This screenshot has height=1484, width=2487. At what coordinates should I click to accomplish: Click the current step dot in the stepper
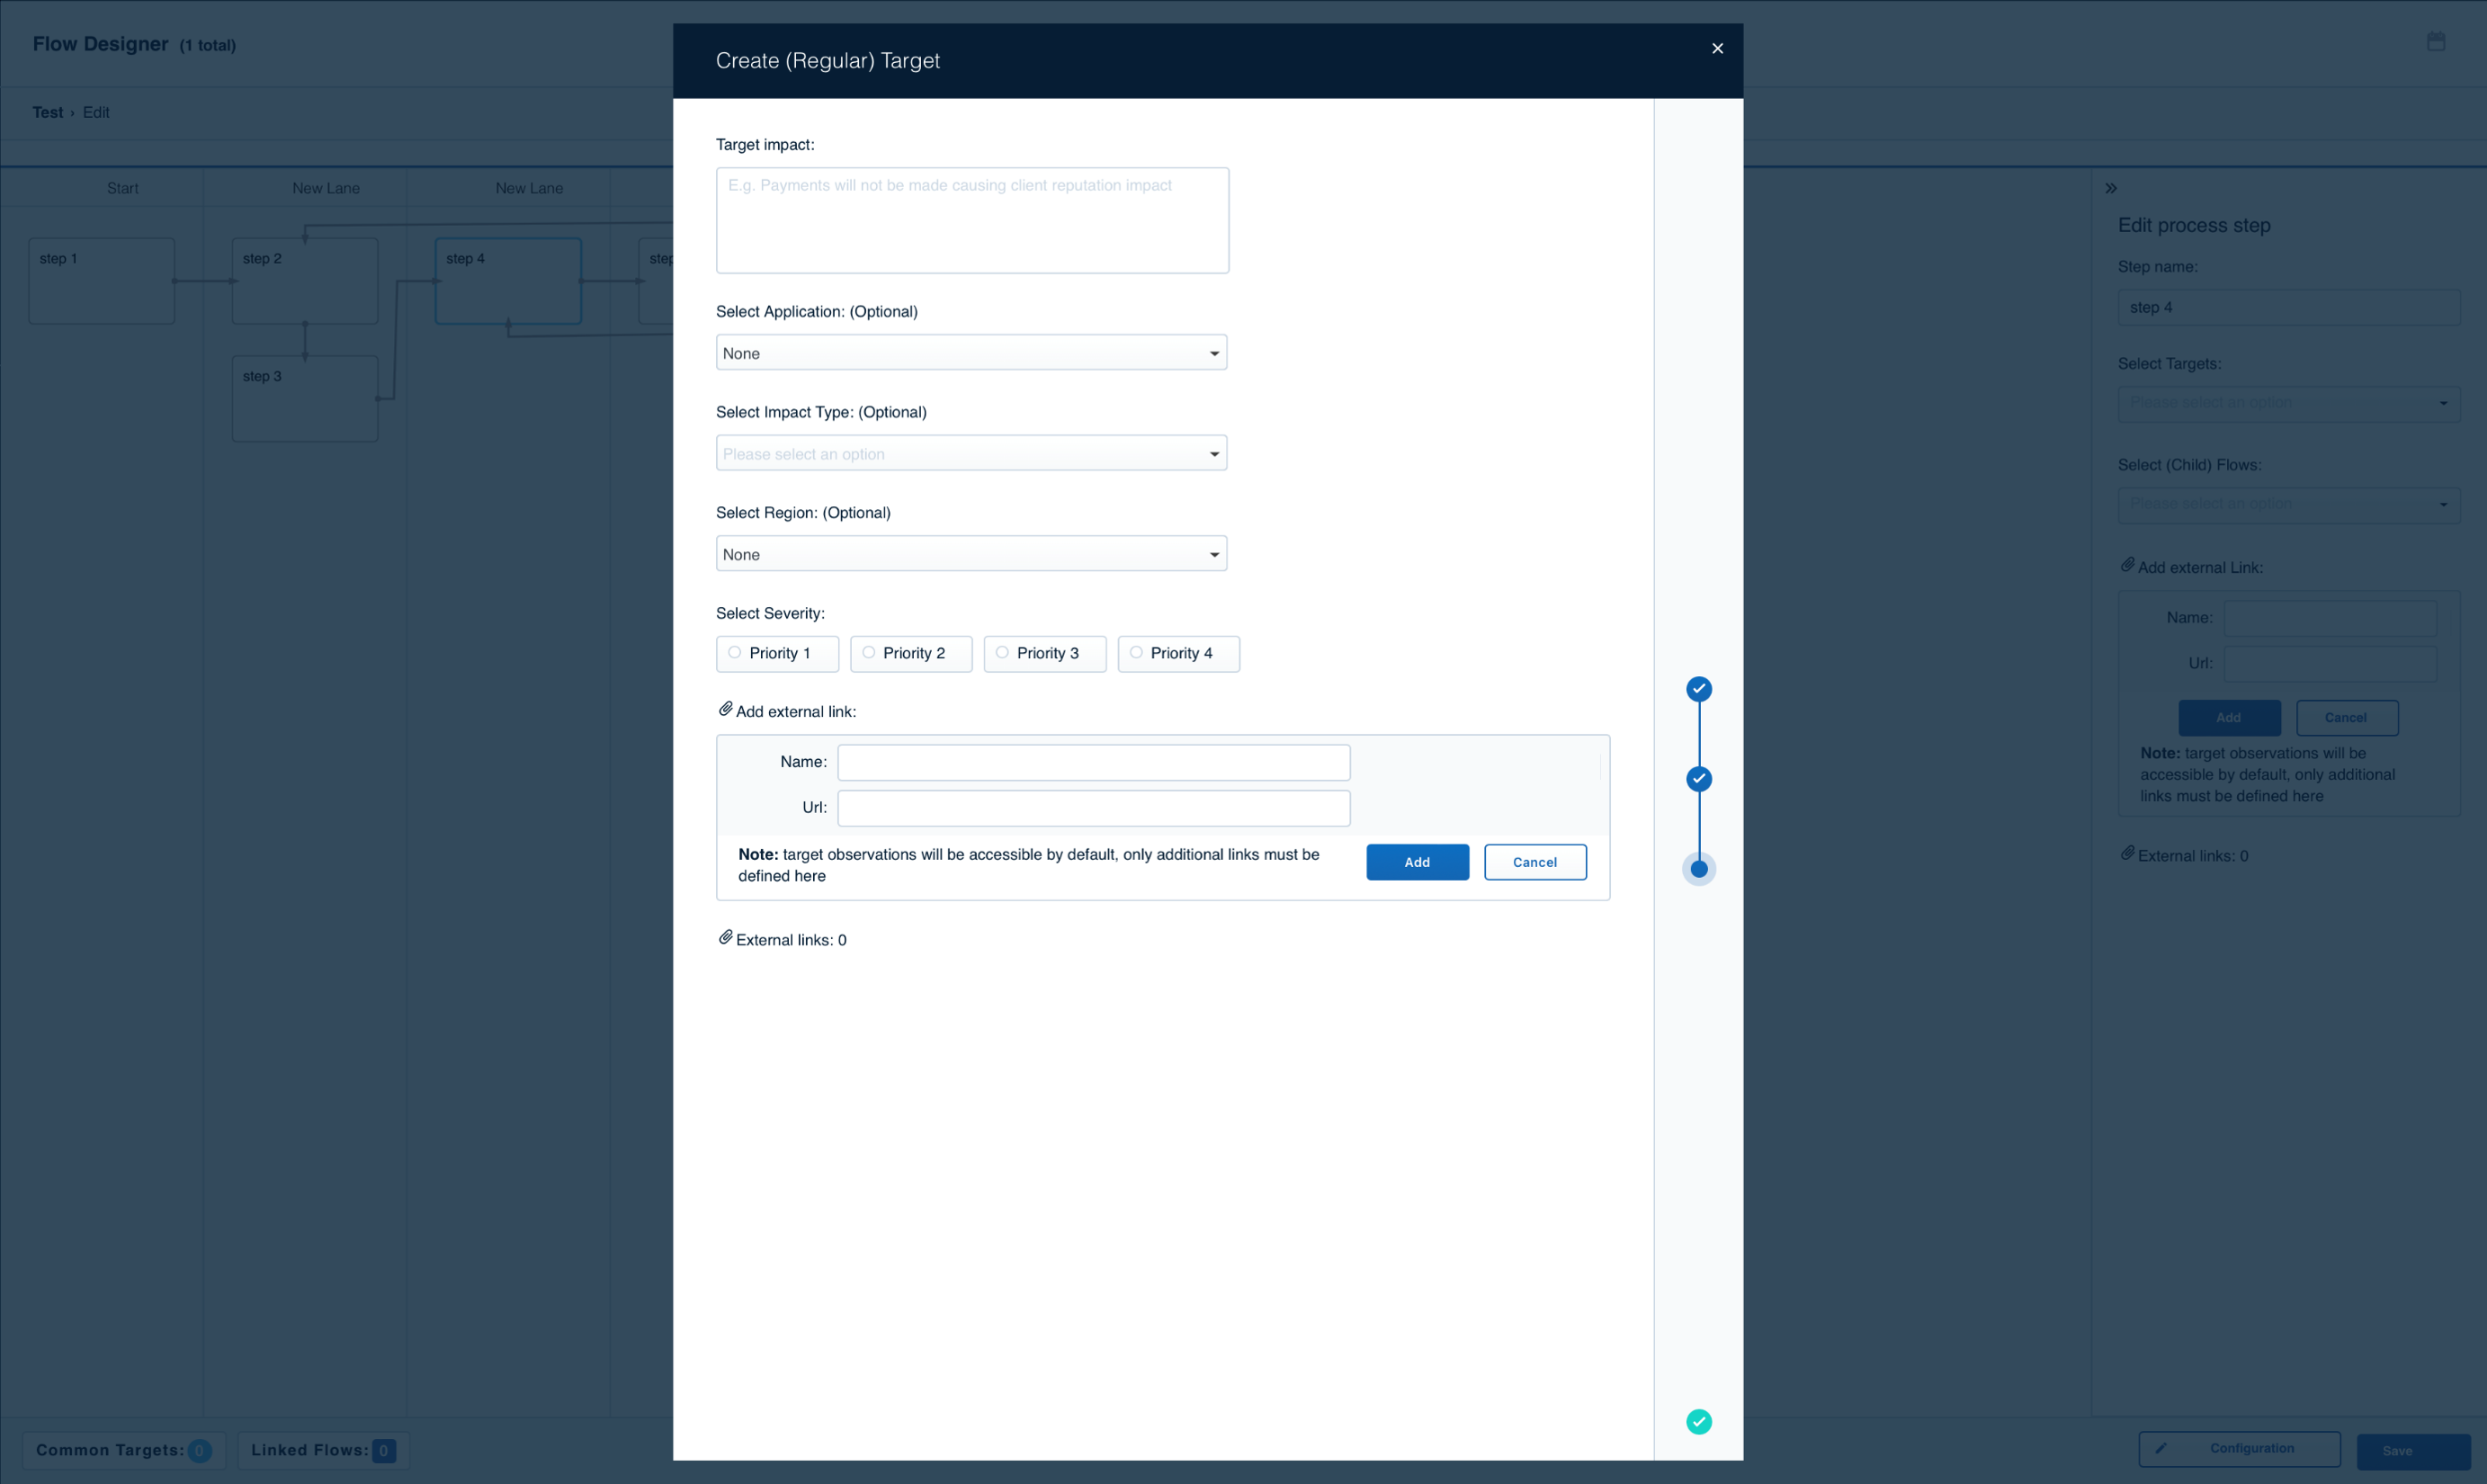1698,869
